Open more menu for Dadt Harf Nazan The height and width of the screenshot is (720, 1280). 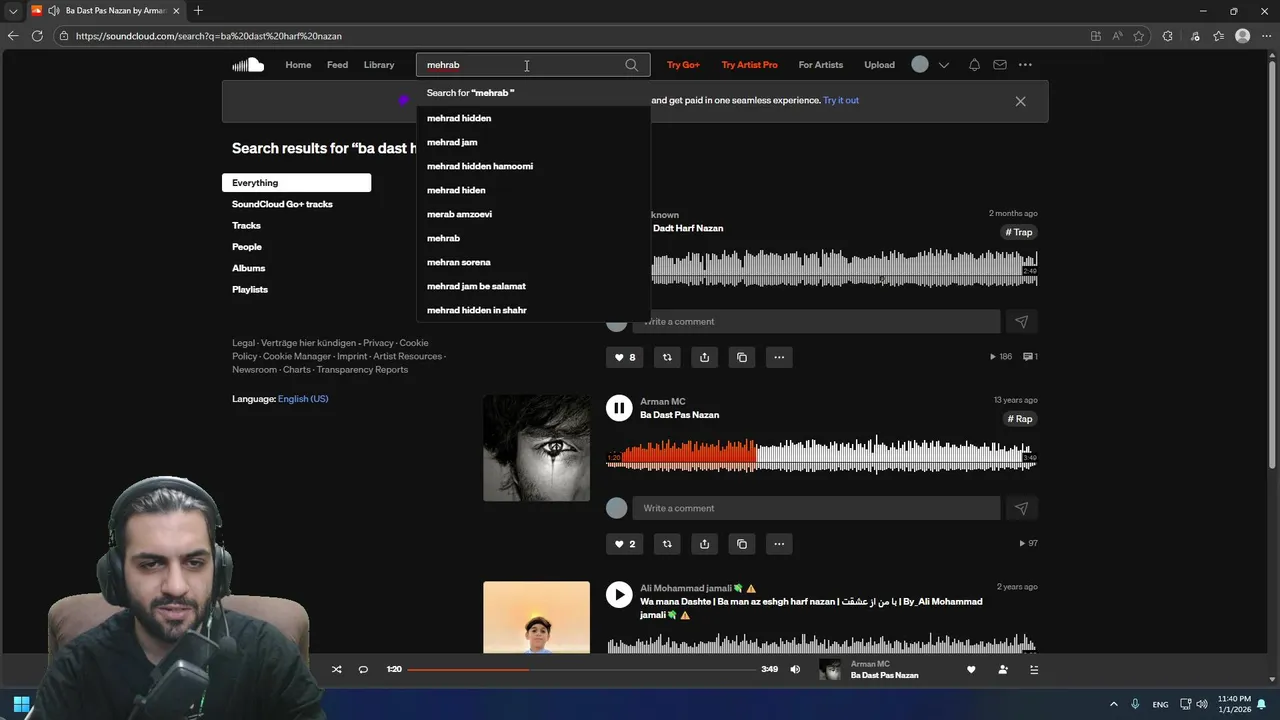779,357
